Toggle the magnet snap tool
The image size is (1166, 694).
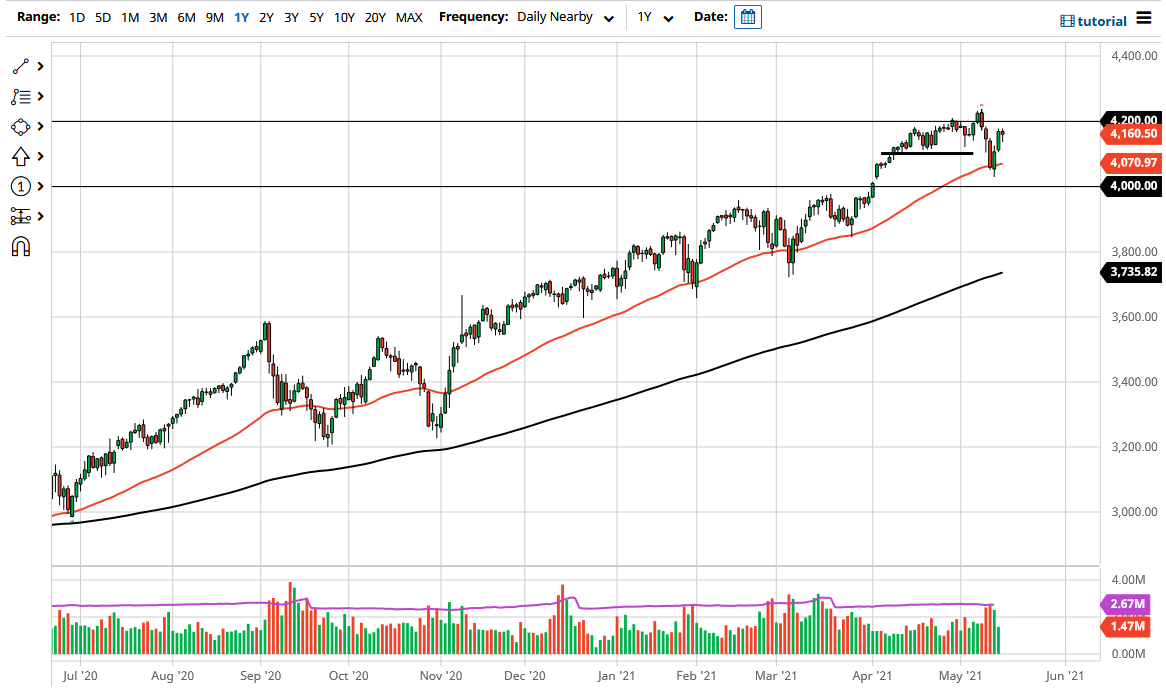(x=20, y=246)
